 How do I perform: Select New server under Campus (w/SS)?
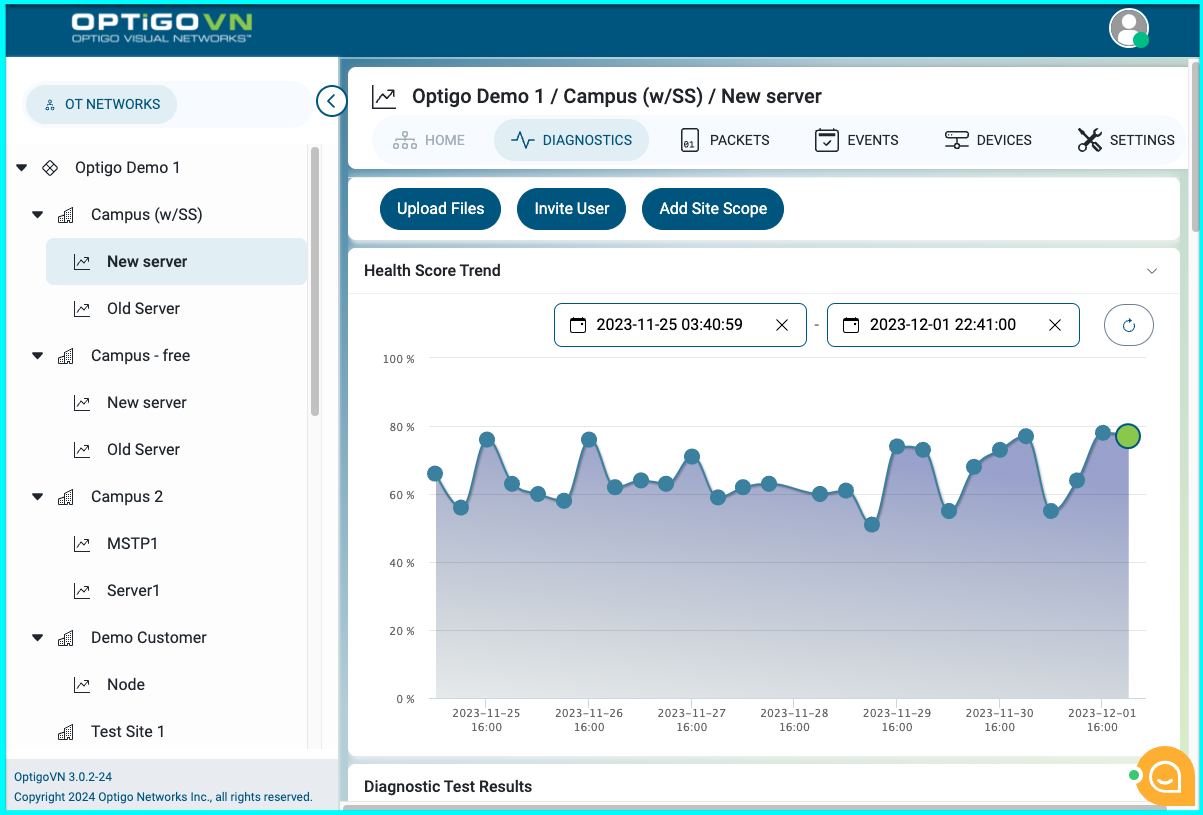click(x=176, y=262)
